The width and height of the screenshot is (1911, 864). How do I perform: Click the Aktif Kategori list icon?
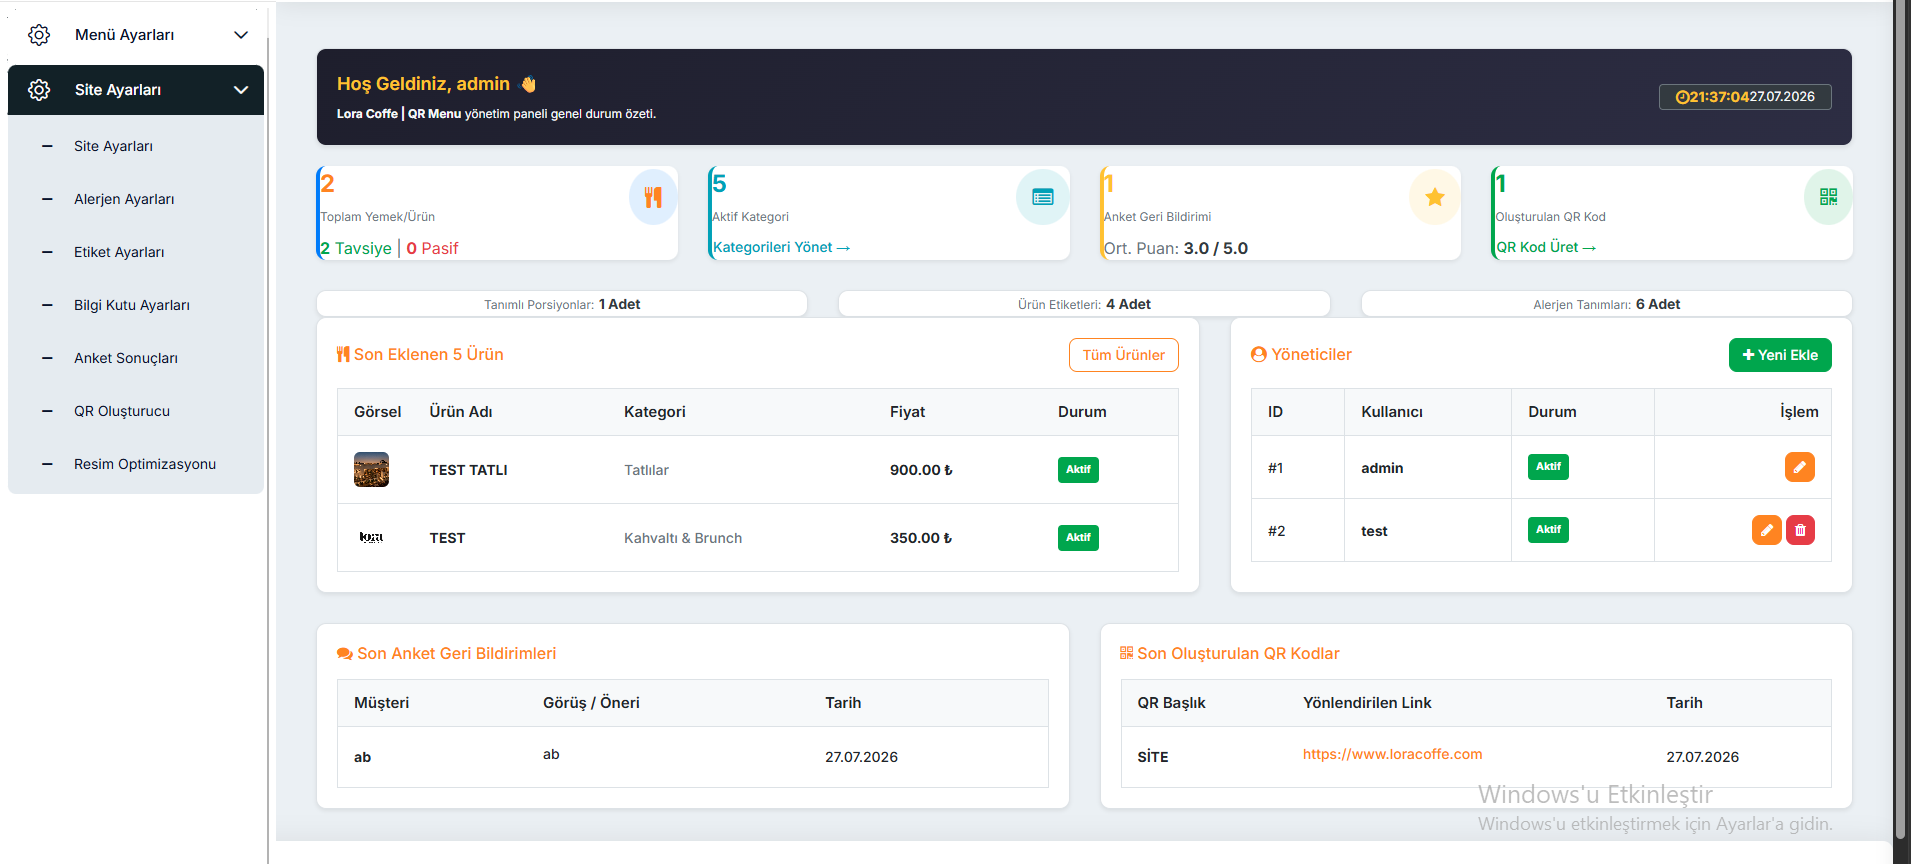pos(1043,197)
